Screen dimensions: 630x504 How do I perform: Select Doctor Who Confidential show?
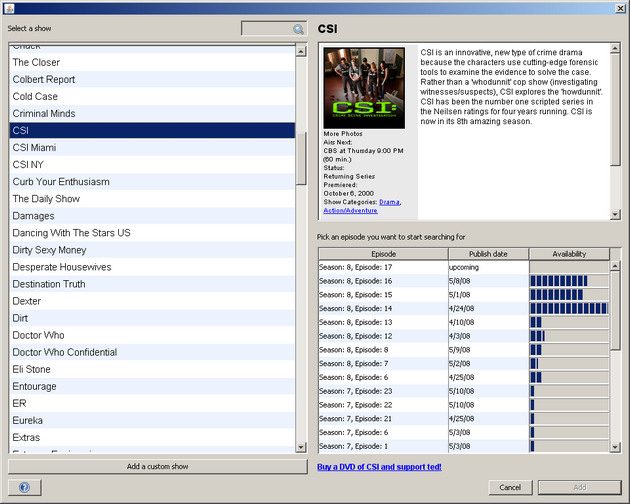tap(152, 352)
